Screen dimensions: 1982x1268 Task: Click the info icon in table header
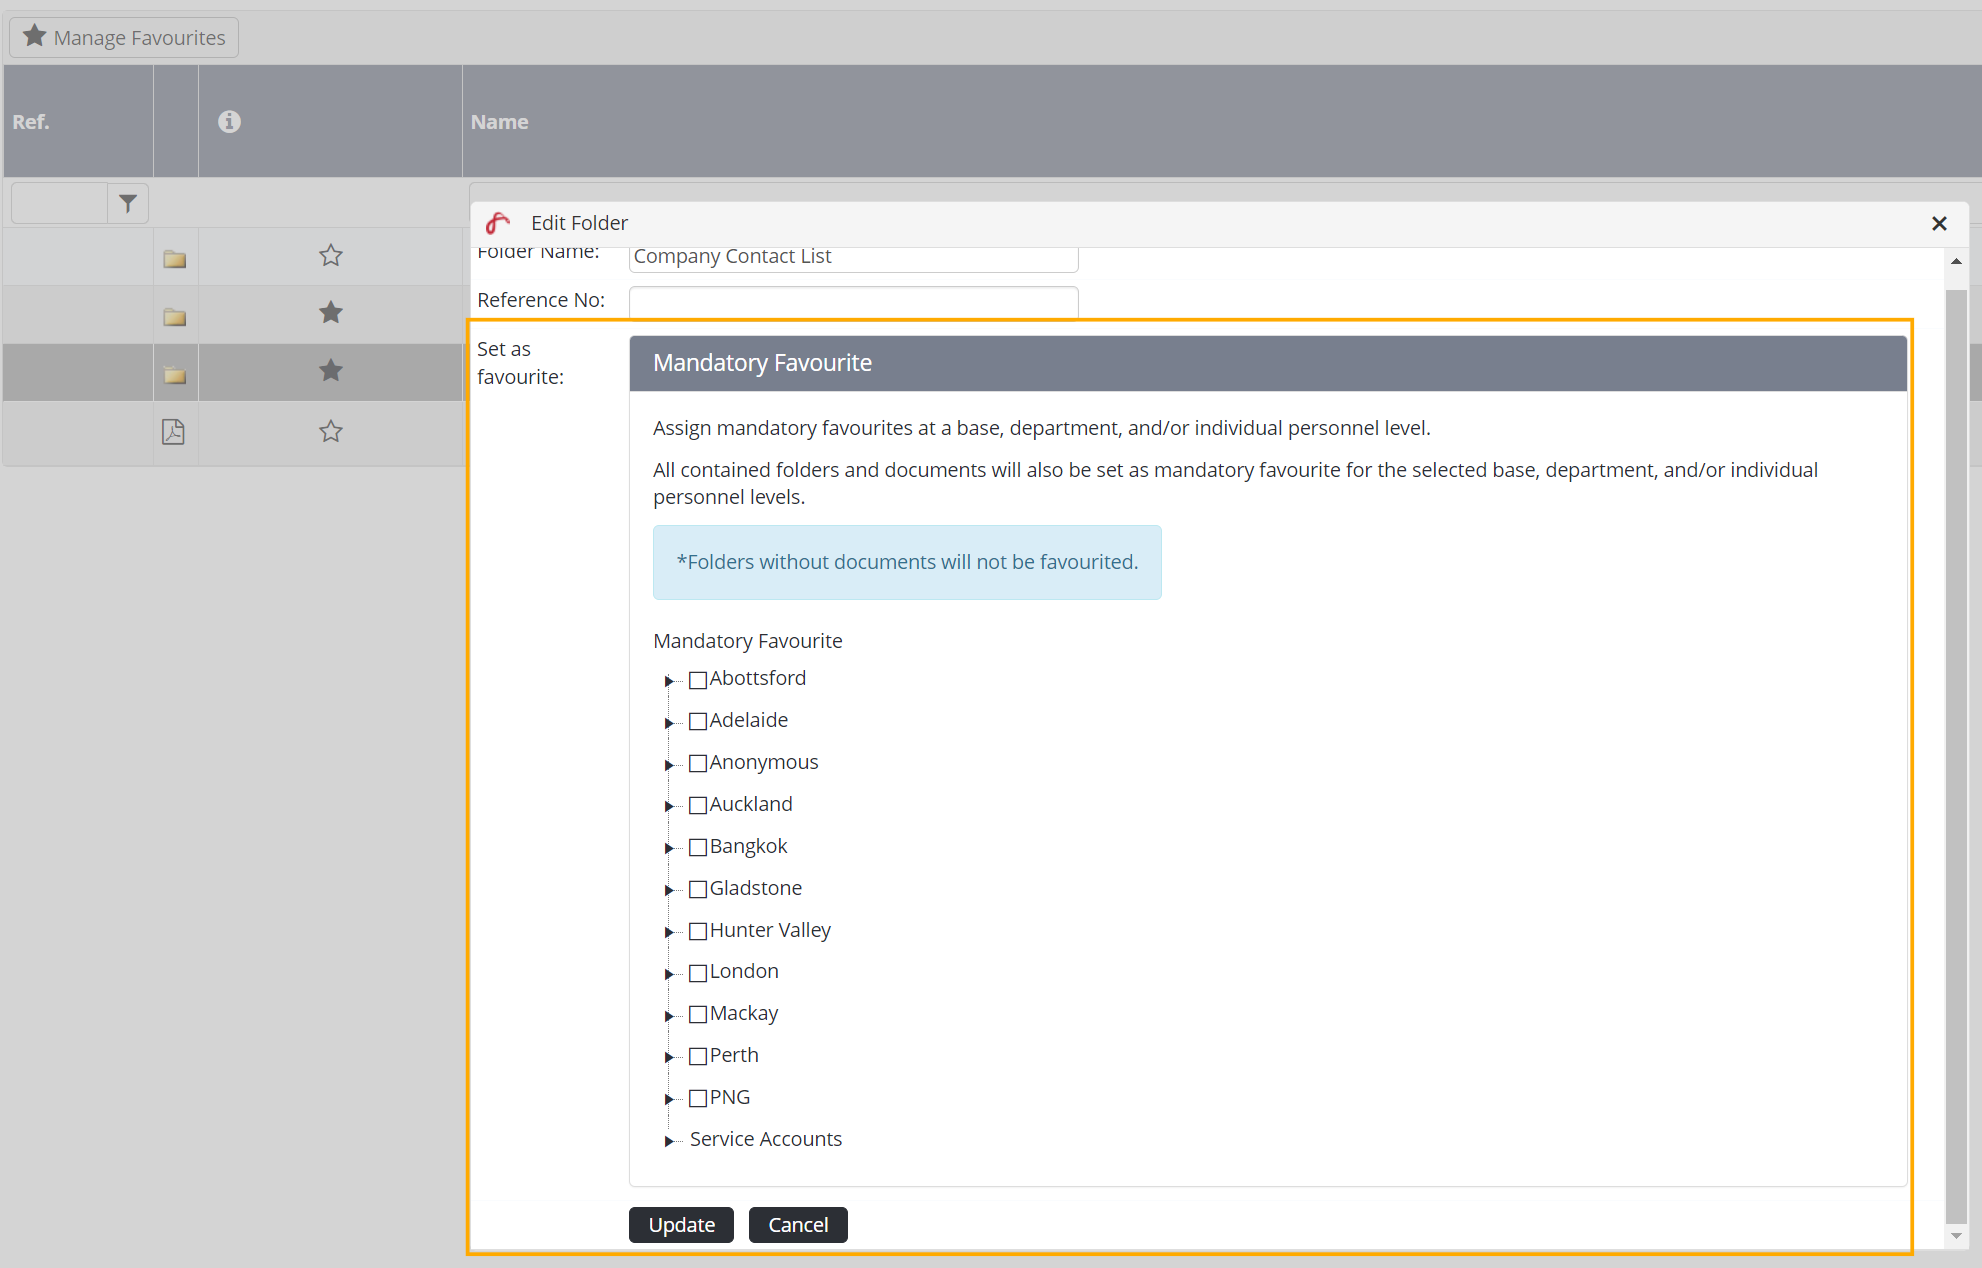point(229,122)
